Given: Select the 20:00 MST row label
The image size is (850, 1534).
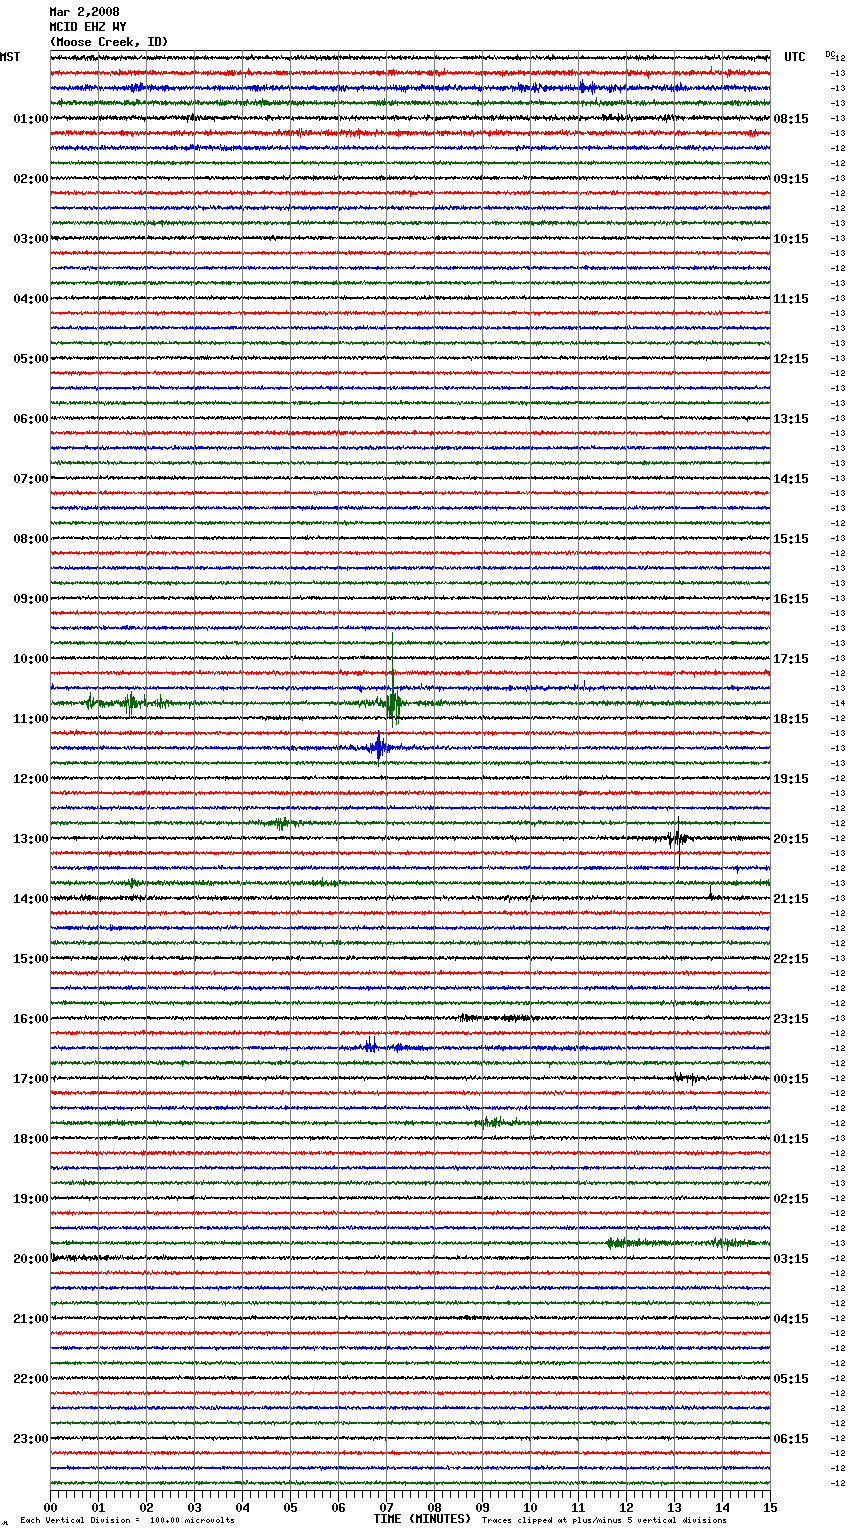Looking at the screenshot, I should 30,1259.
